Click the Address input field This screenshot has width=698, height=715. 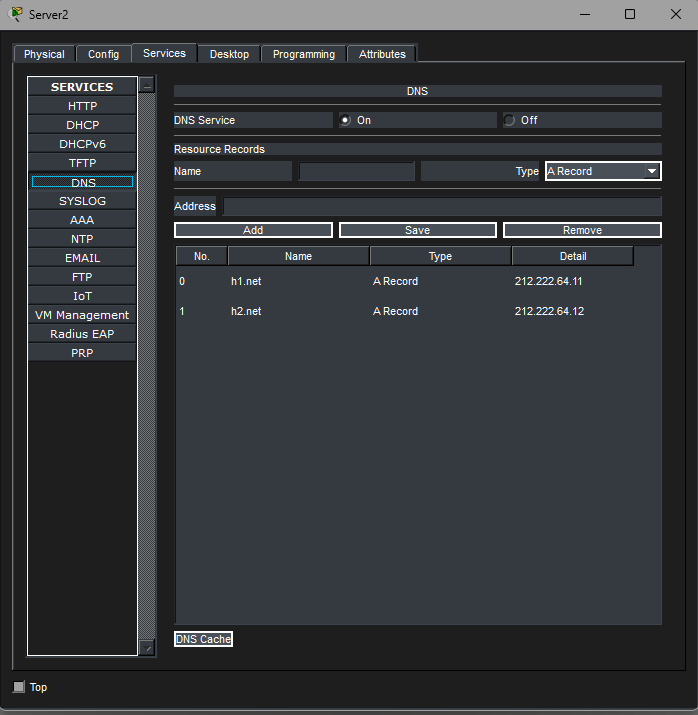[441, 206]
